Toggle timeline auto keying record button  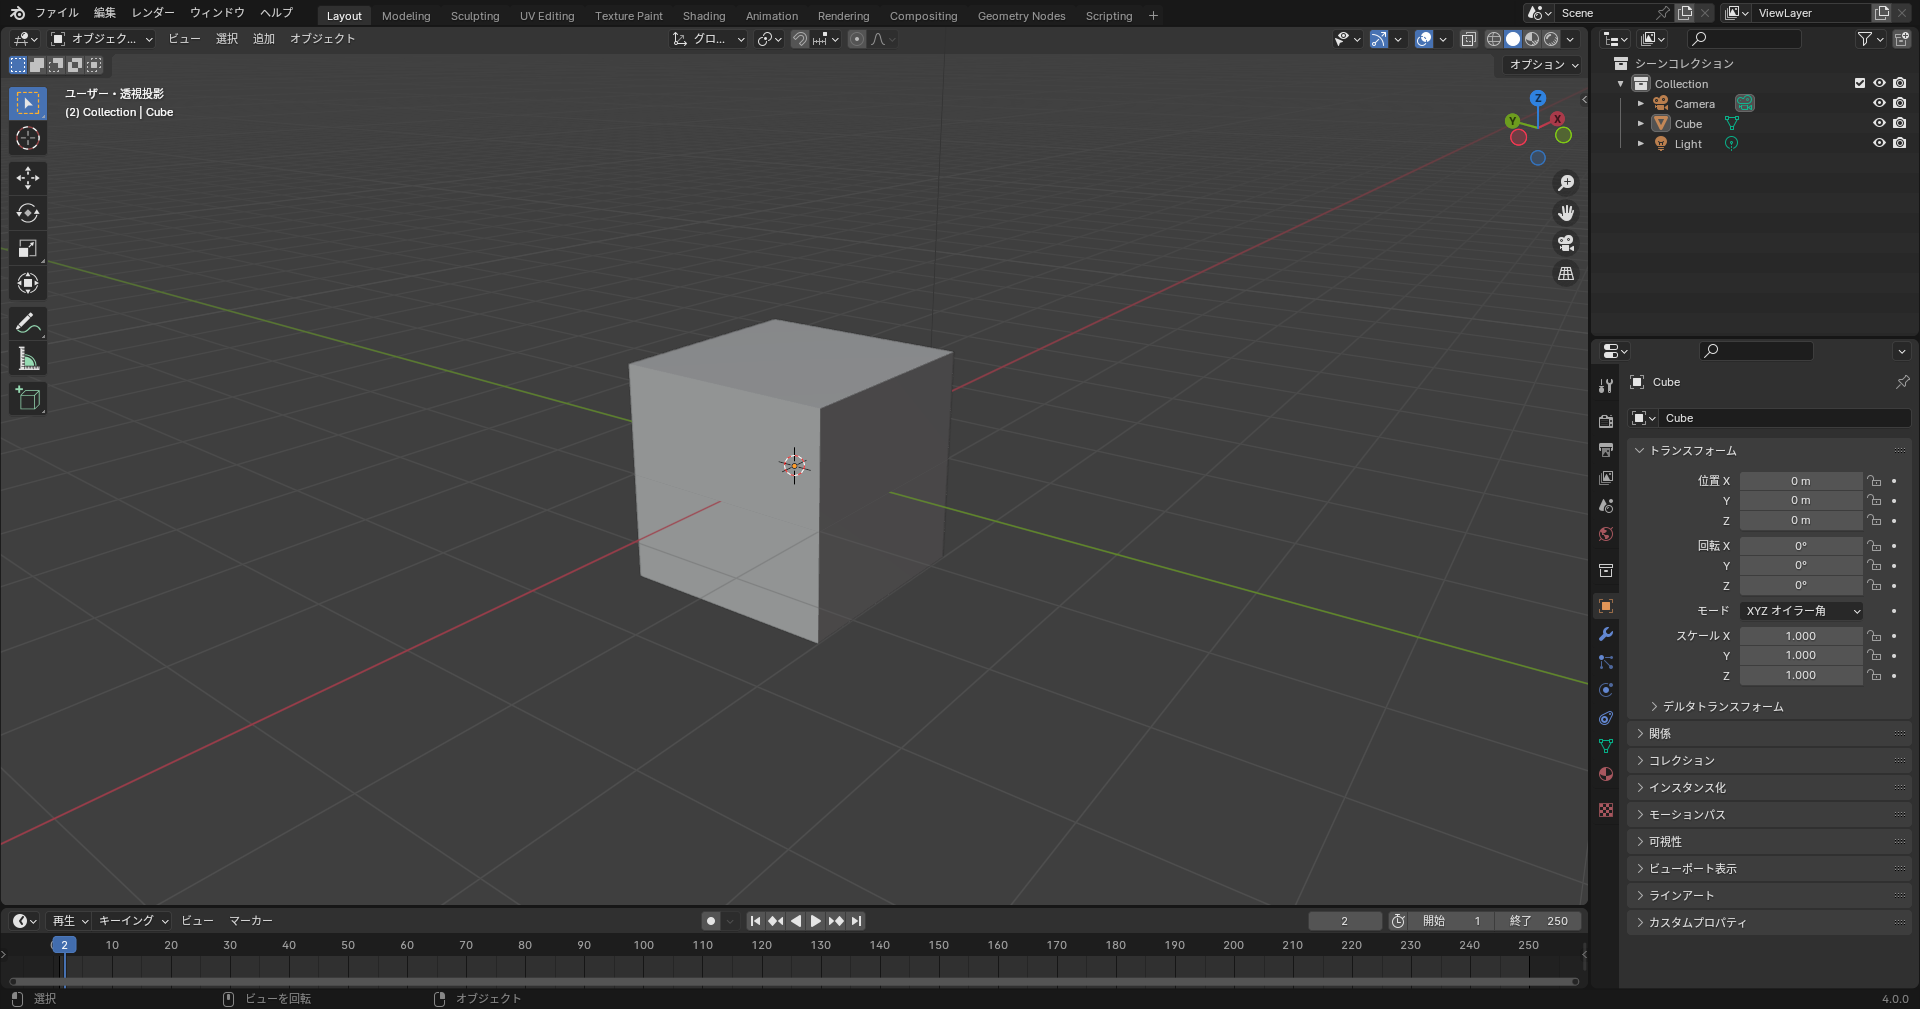710,921
